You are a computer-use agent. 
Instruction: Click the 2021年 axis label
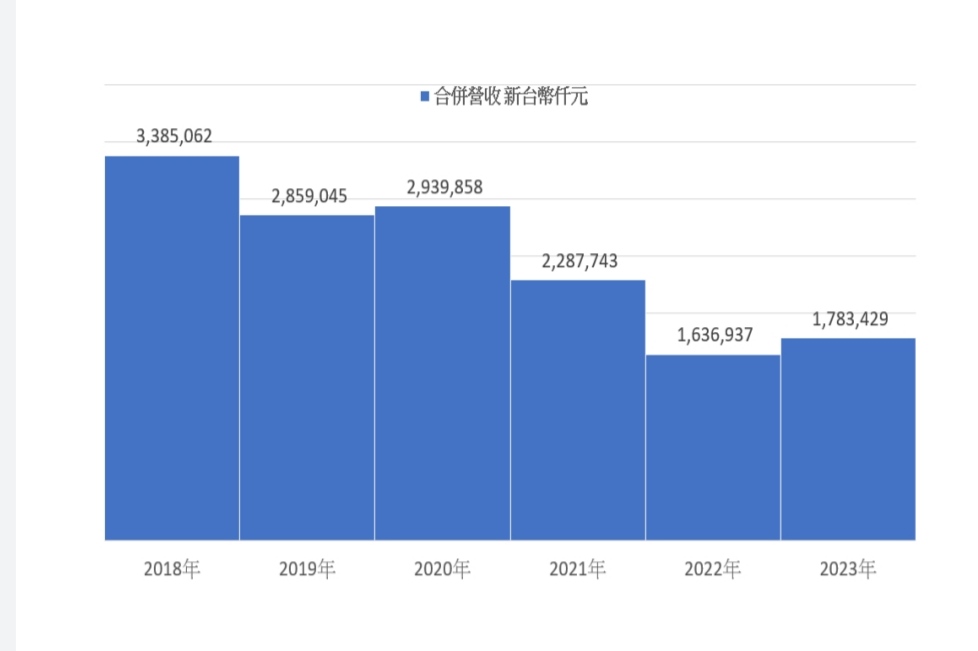[578, 569]
